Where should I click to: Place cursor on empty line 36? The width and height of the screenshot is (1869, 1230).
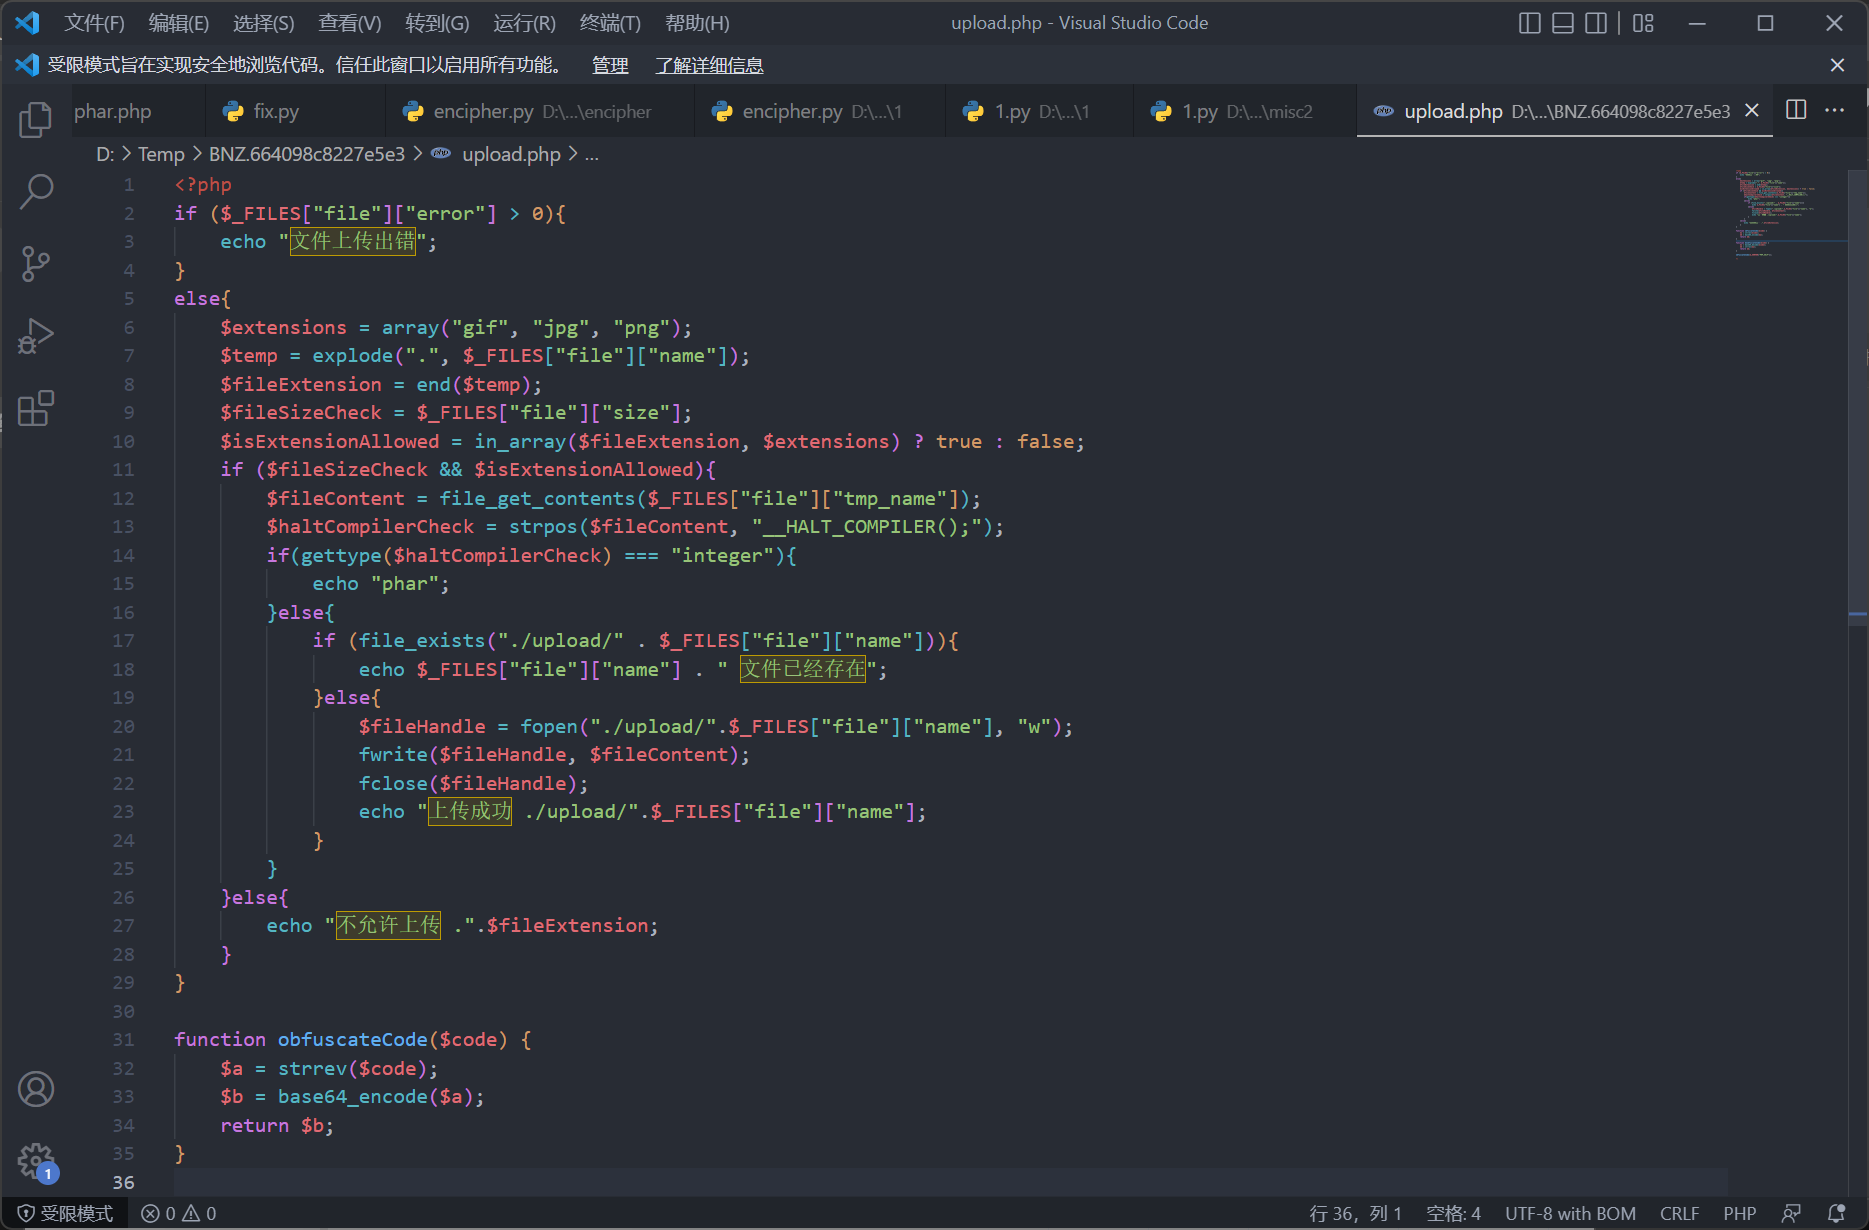coord(950,1182)
